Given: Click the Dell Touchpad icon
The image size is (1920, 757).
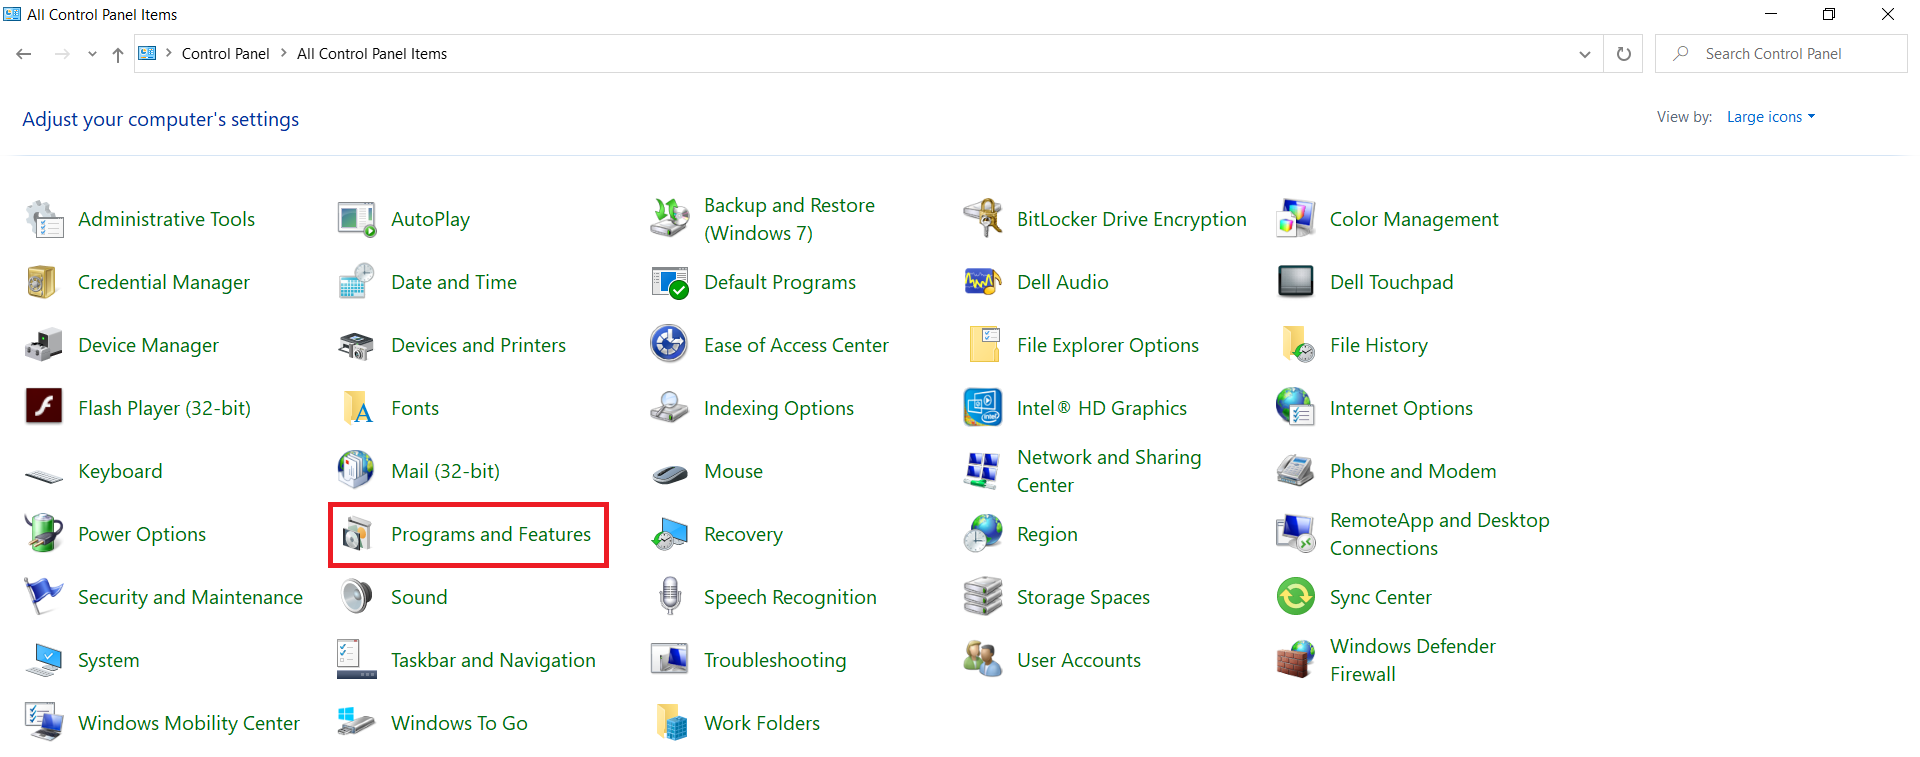Looking at the screenshot, I should [x=1296, y=282].
